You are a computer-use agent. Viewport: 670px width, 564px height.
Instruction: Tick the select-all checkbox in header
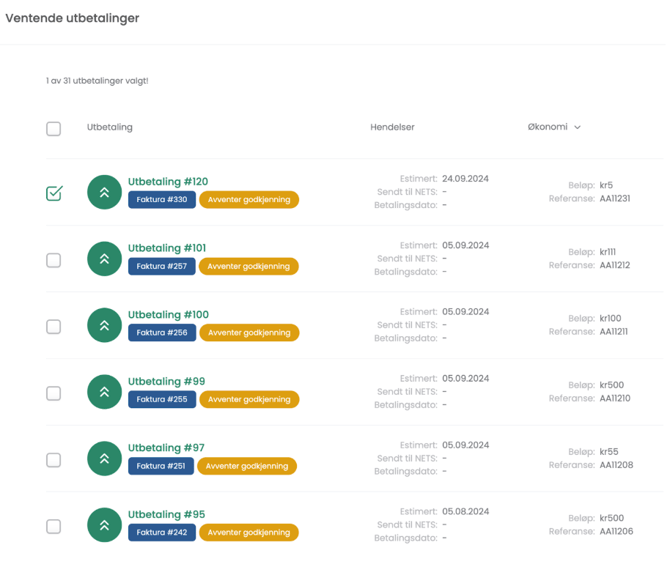(54, 128)
